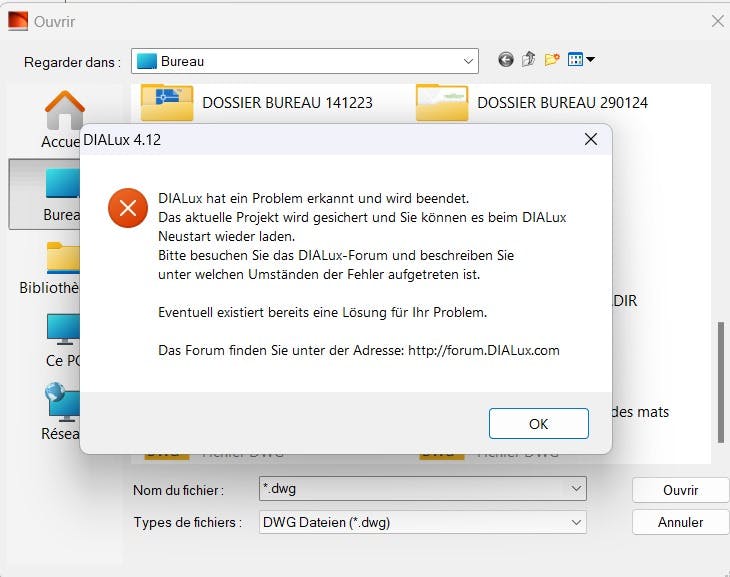Close the Ouvrir file dialog

tap(717, 21)
